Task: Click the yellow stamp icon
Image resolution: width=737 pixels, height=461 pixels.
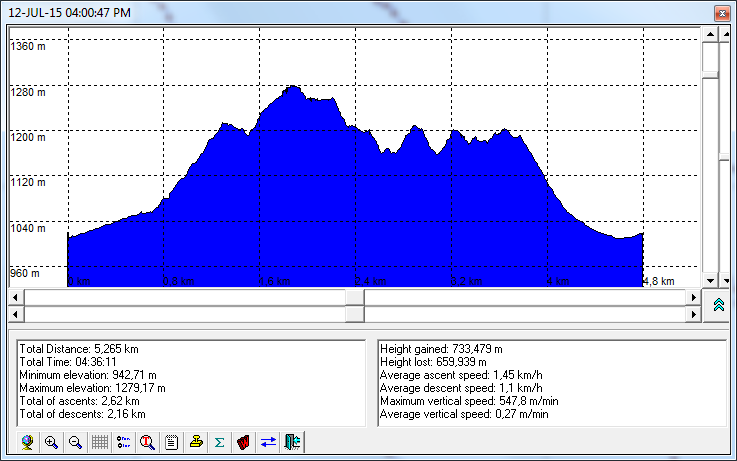Action: pyautogui.click(x=196, y=442)
